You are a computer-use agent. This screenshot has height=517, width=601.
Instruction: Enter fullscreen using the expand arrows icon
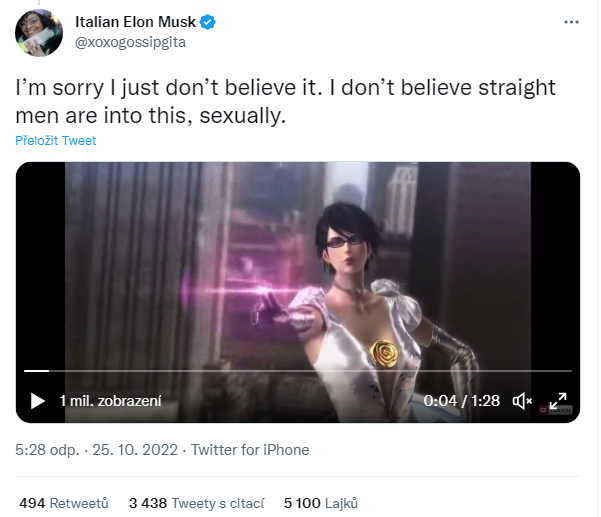pyautogui.click(x=557, y=402)
